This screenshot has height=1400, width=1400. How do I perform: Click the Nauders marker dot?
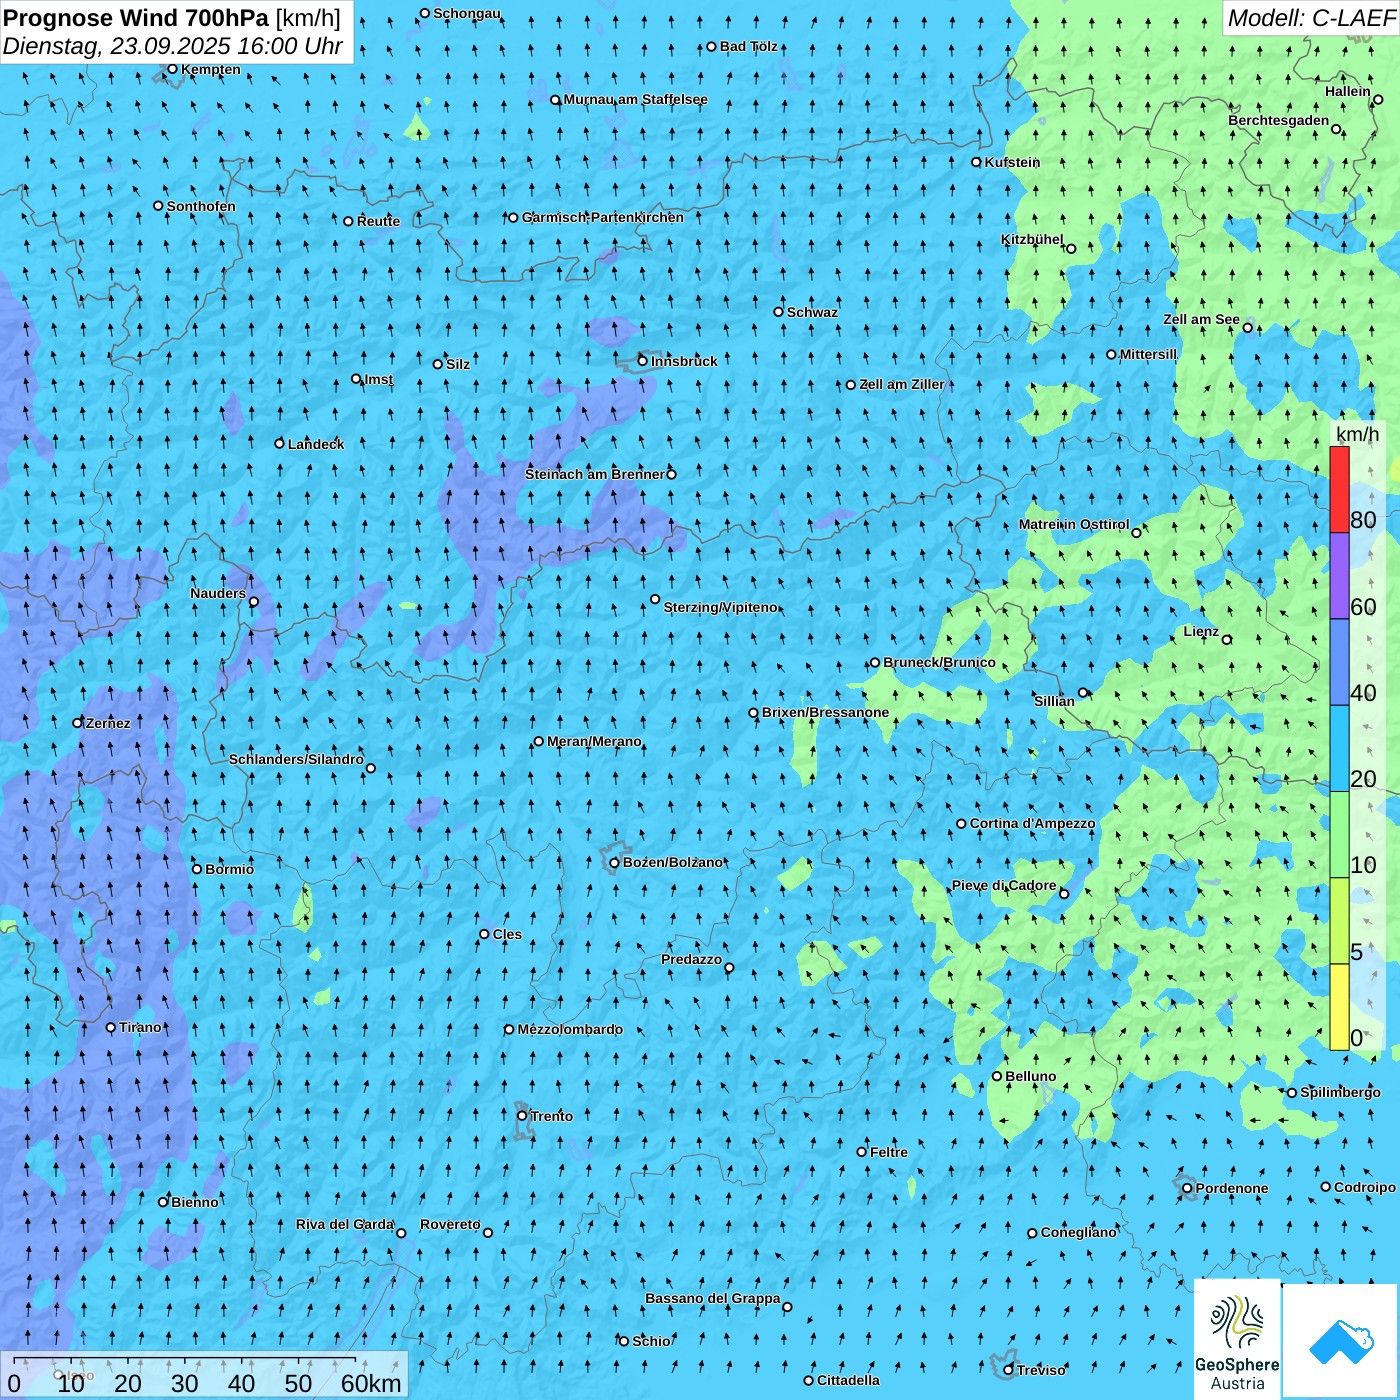click(x=254, y=602)
